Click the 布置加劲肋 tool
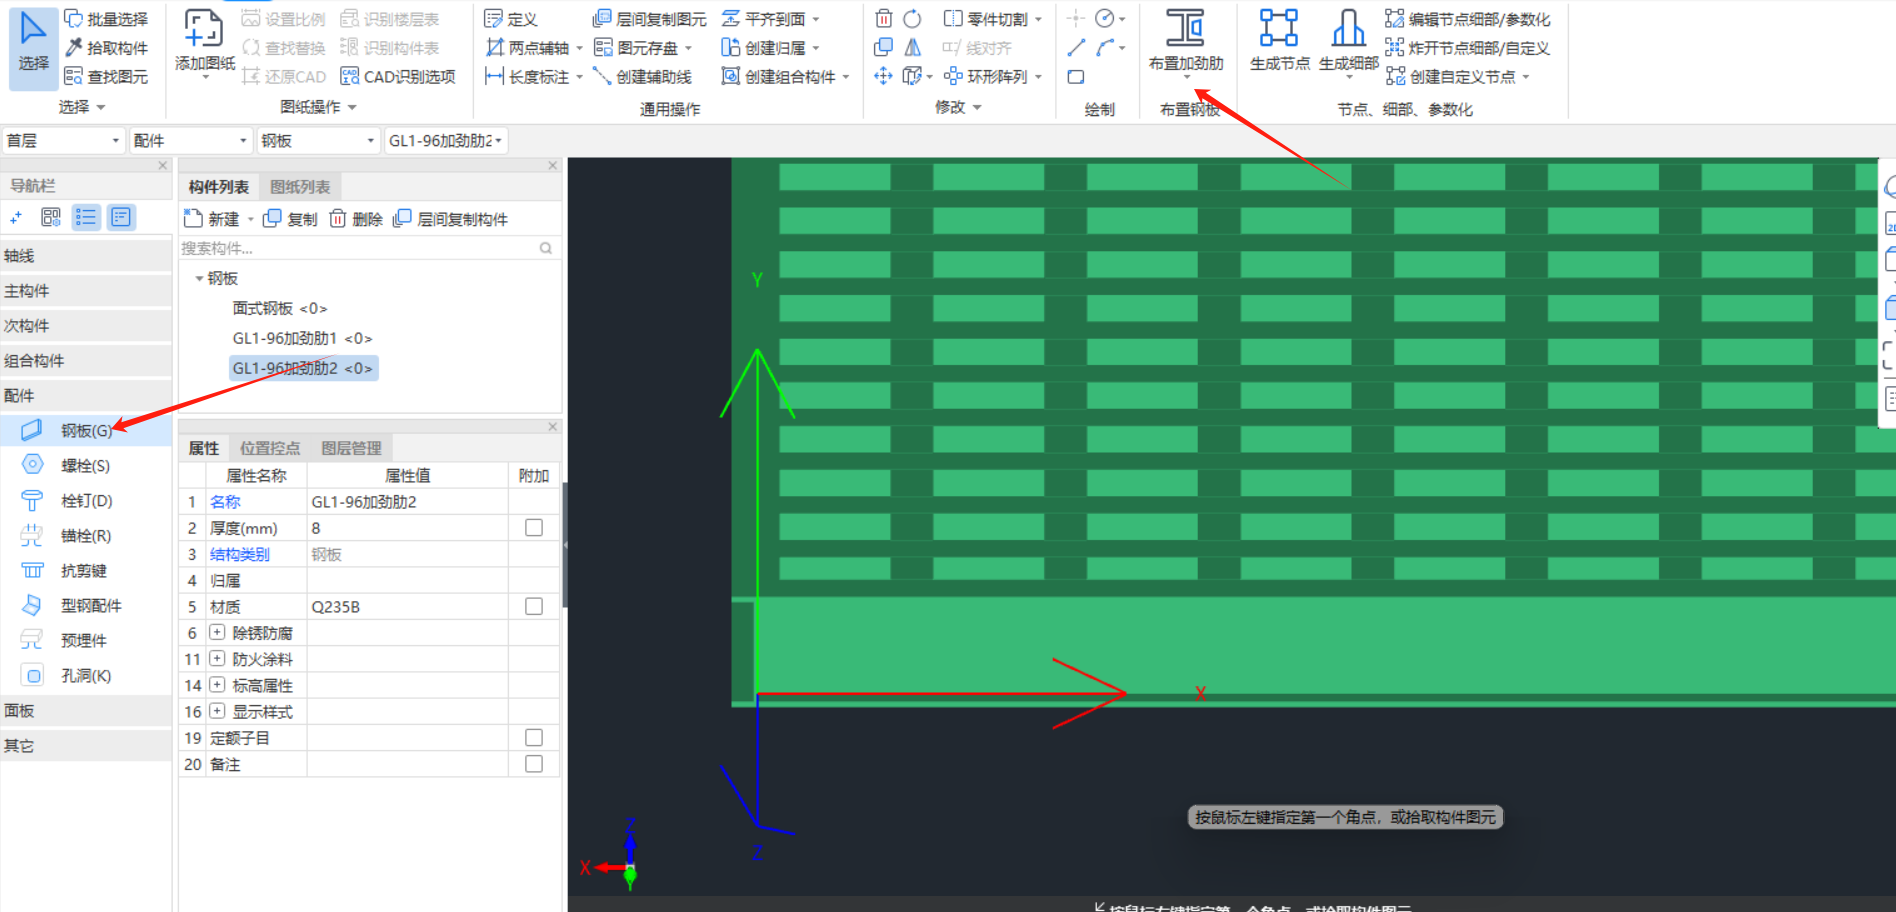1896x912 pixels. pyautogui.click(x=1186, y=43)
